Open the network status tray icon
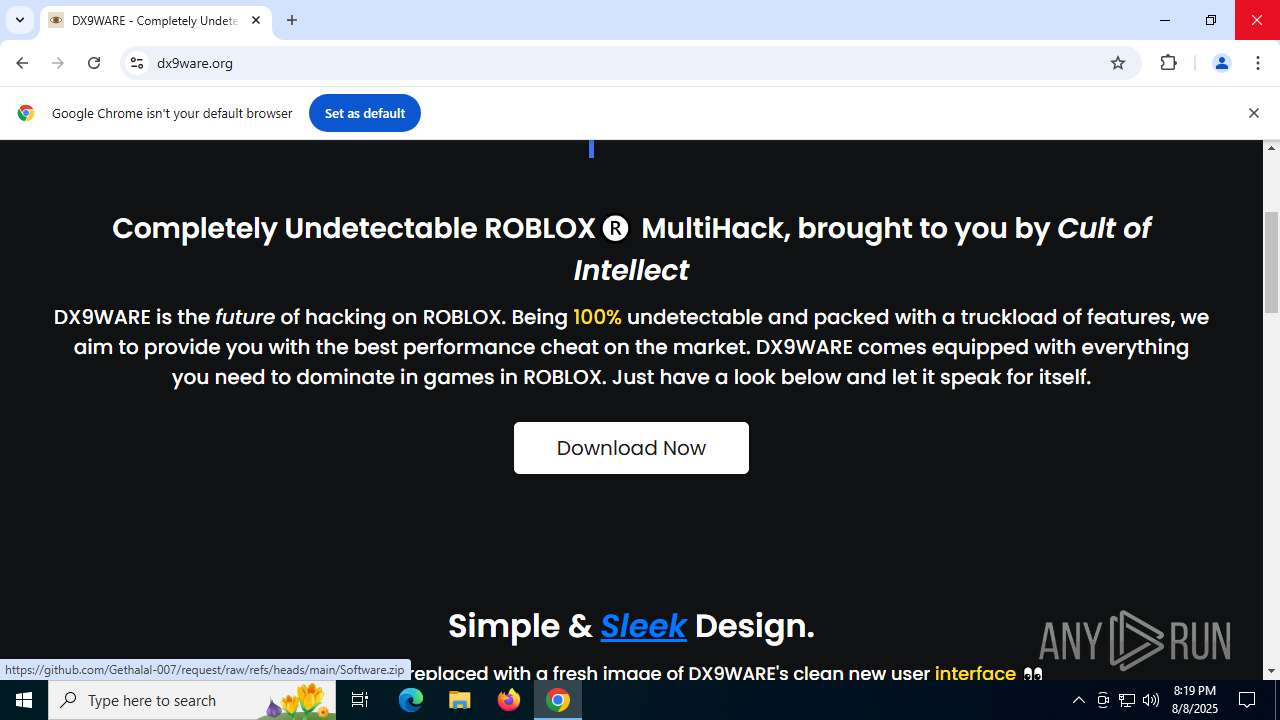1280x720 pixels. click(1127, 700)
